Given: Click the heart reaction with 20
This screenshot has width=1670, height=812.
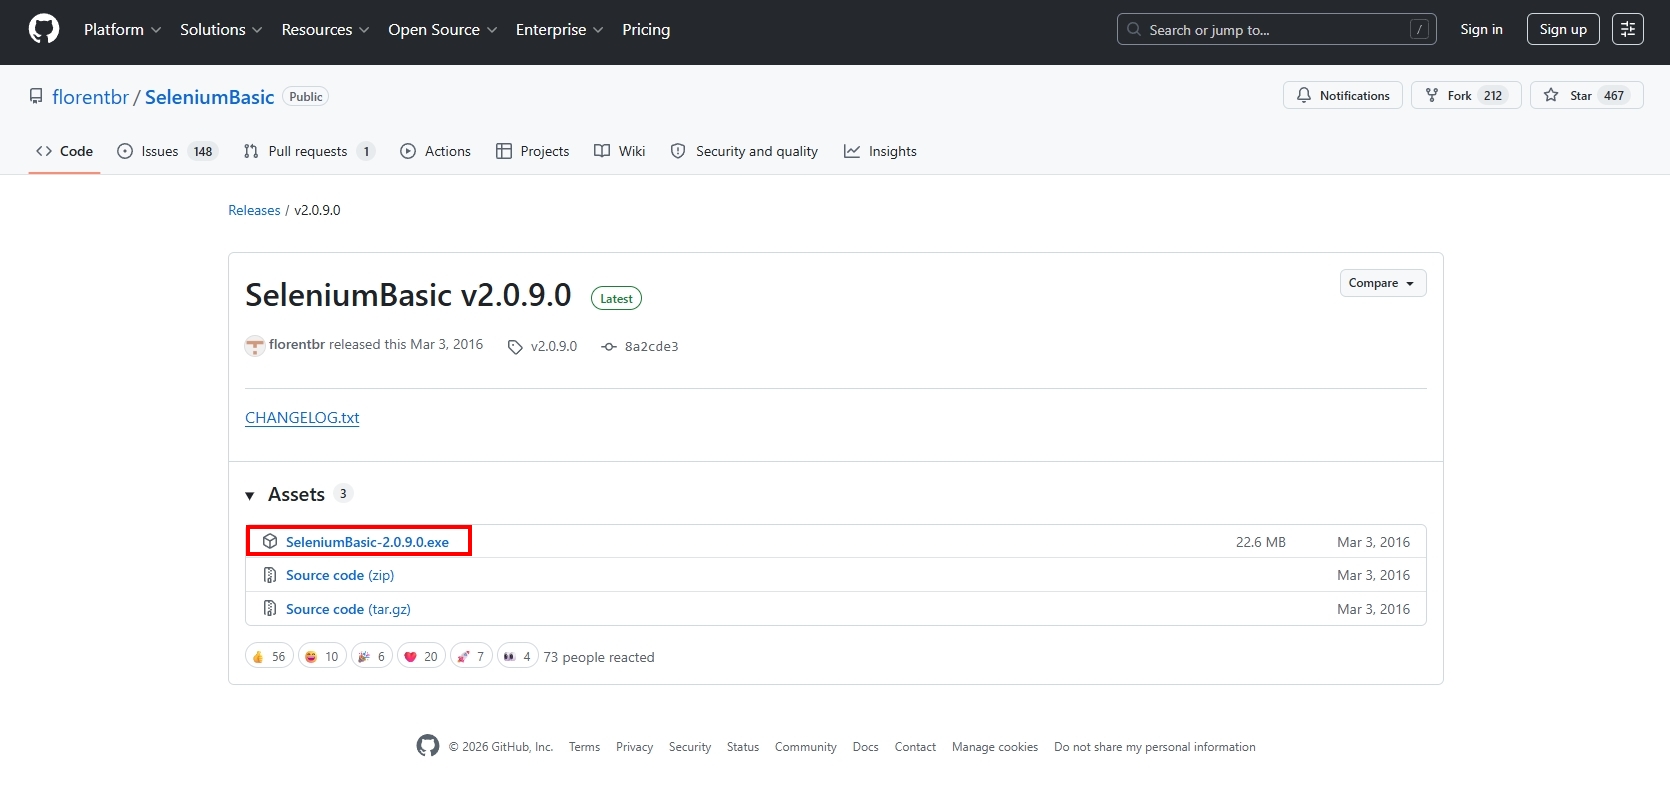Looking at the screenshot, I should point(421,656).
